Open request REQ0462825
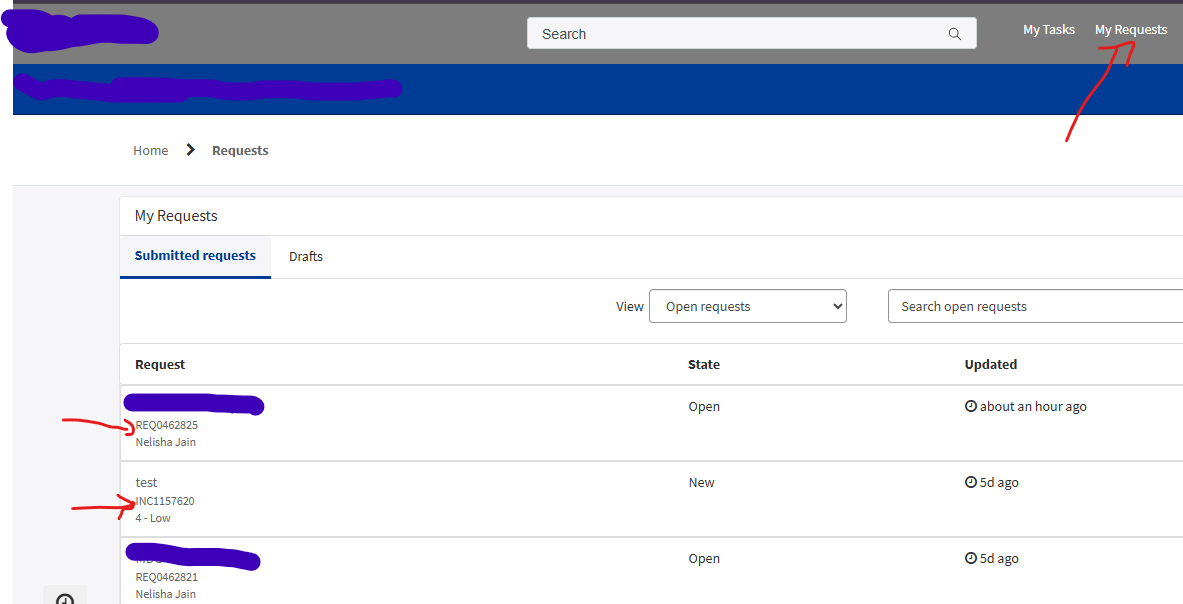The image size is (1183, 604). click(x=165, y=424)
